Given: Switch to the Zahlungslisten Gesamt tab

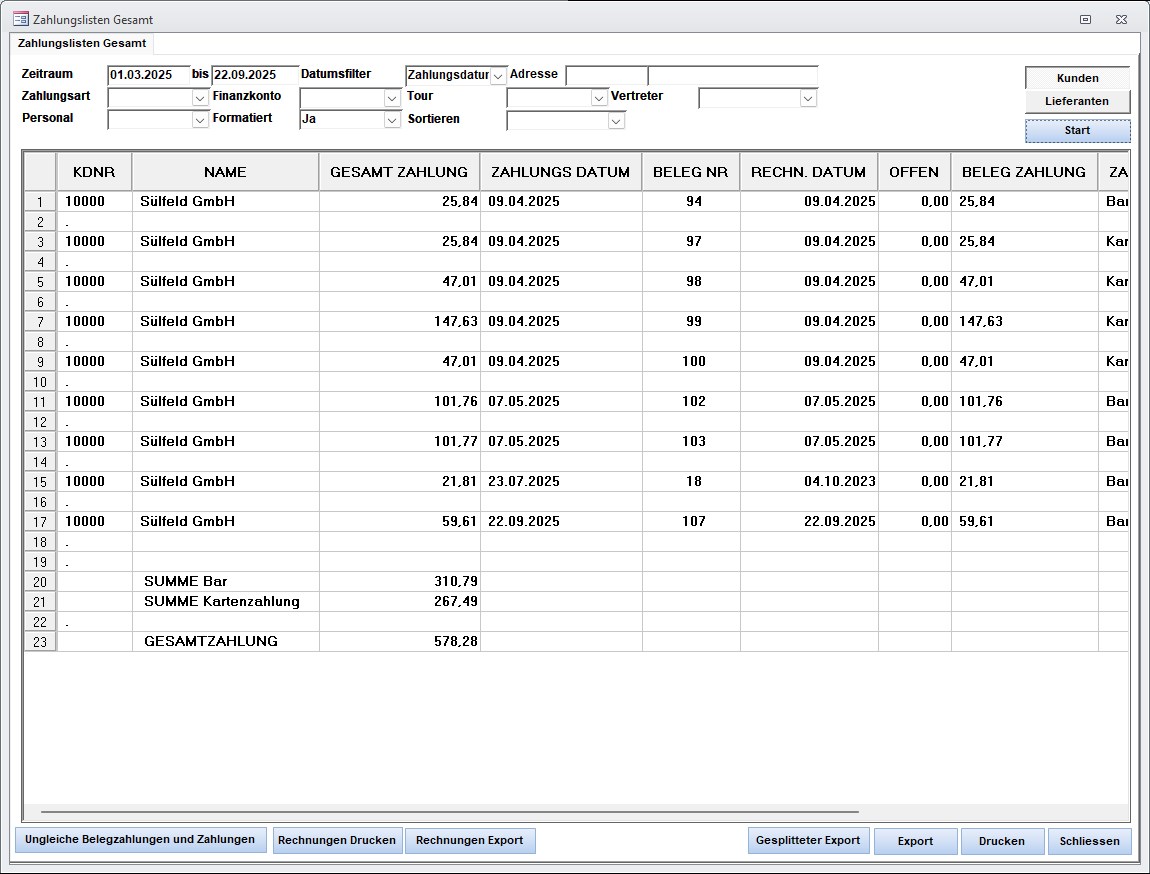Looking at the screenshot, I should pyautogui.click(x=82, y=43).
